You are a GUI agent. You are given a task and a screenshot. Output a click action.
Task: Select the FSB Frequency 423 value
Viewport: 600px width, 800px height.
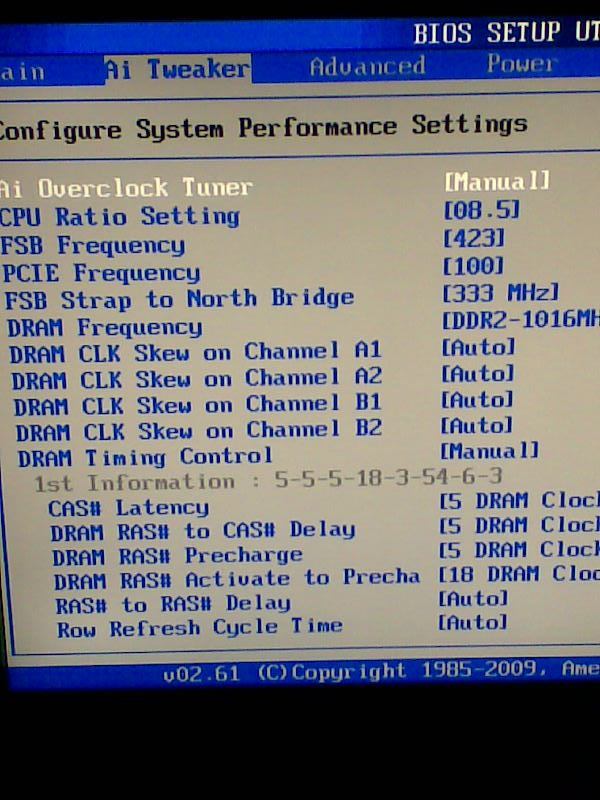pyautogui.click(x=474, y=238)
